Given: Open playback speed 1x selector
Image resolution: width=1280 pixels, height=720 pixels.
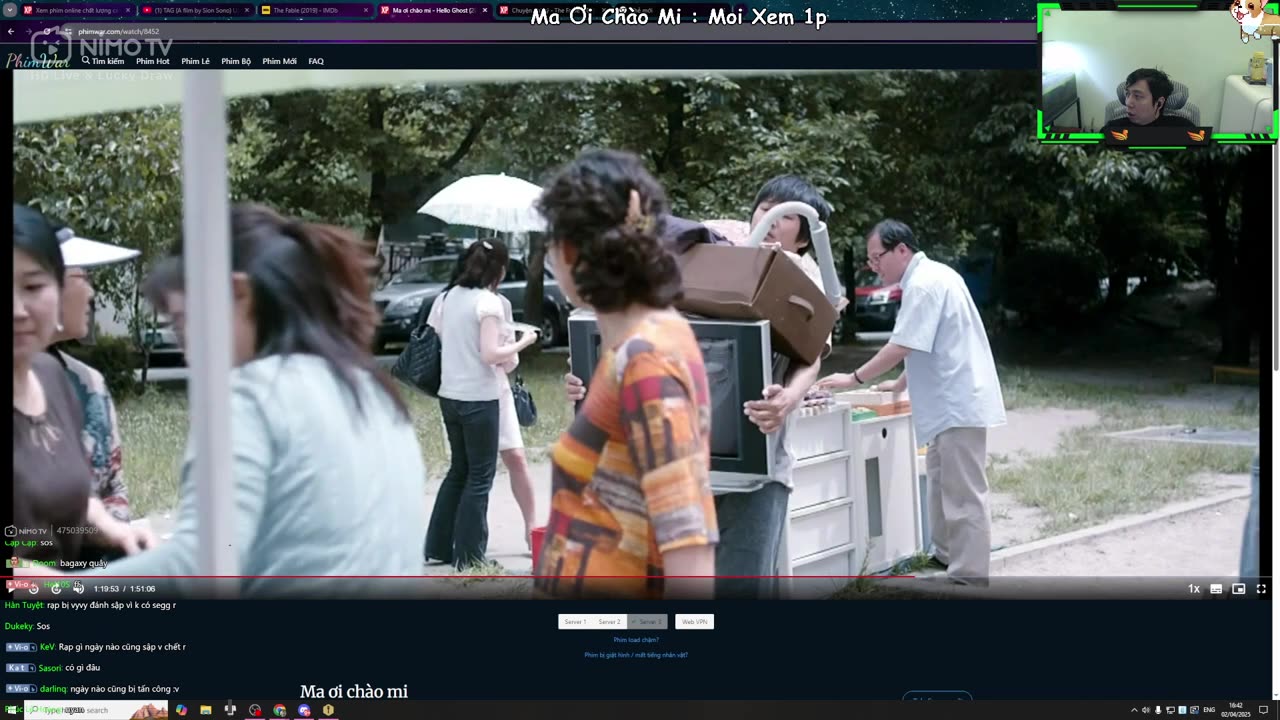Looking at the screenshot, I should (x=1194, y=589).
